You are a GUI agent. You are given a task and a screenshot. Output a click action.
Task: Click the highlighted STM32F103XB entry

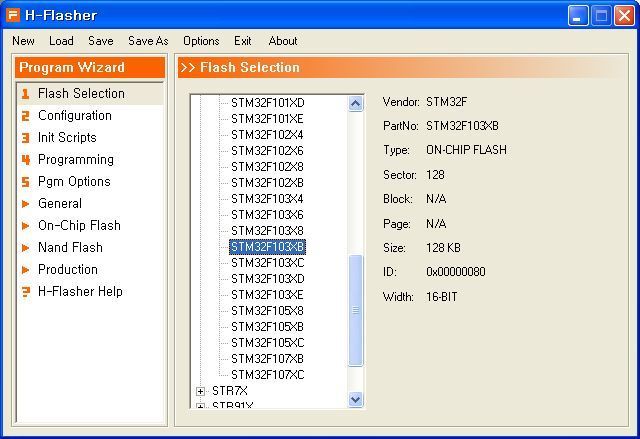click(267, 247)
